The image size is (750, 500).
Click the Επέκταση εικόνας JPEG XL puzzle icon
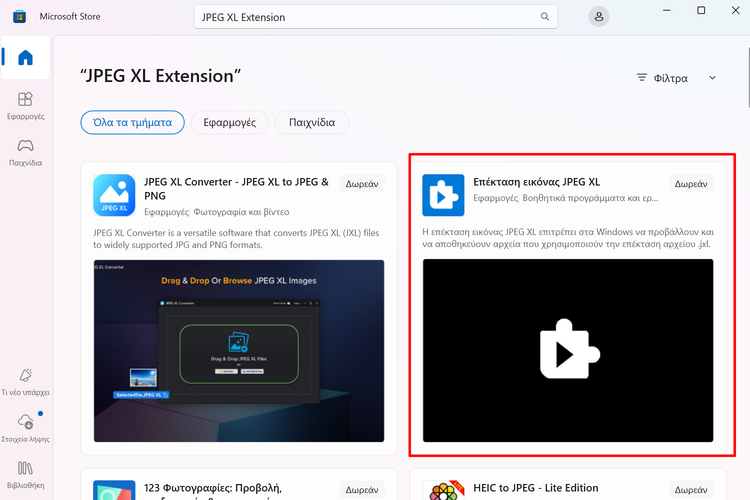tap(443, 195)
